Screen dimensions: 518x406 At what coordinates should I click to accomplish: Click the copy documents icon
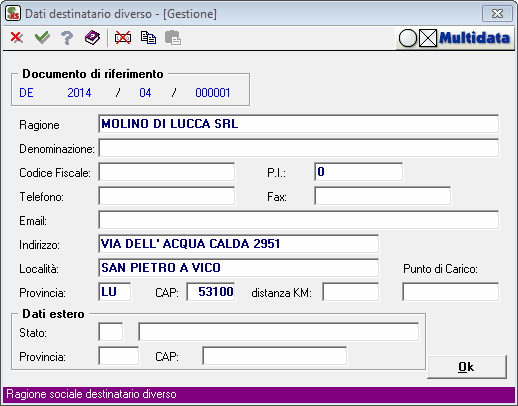click(x=148, y=38)
